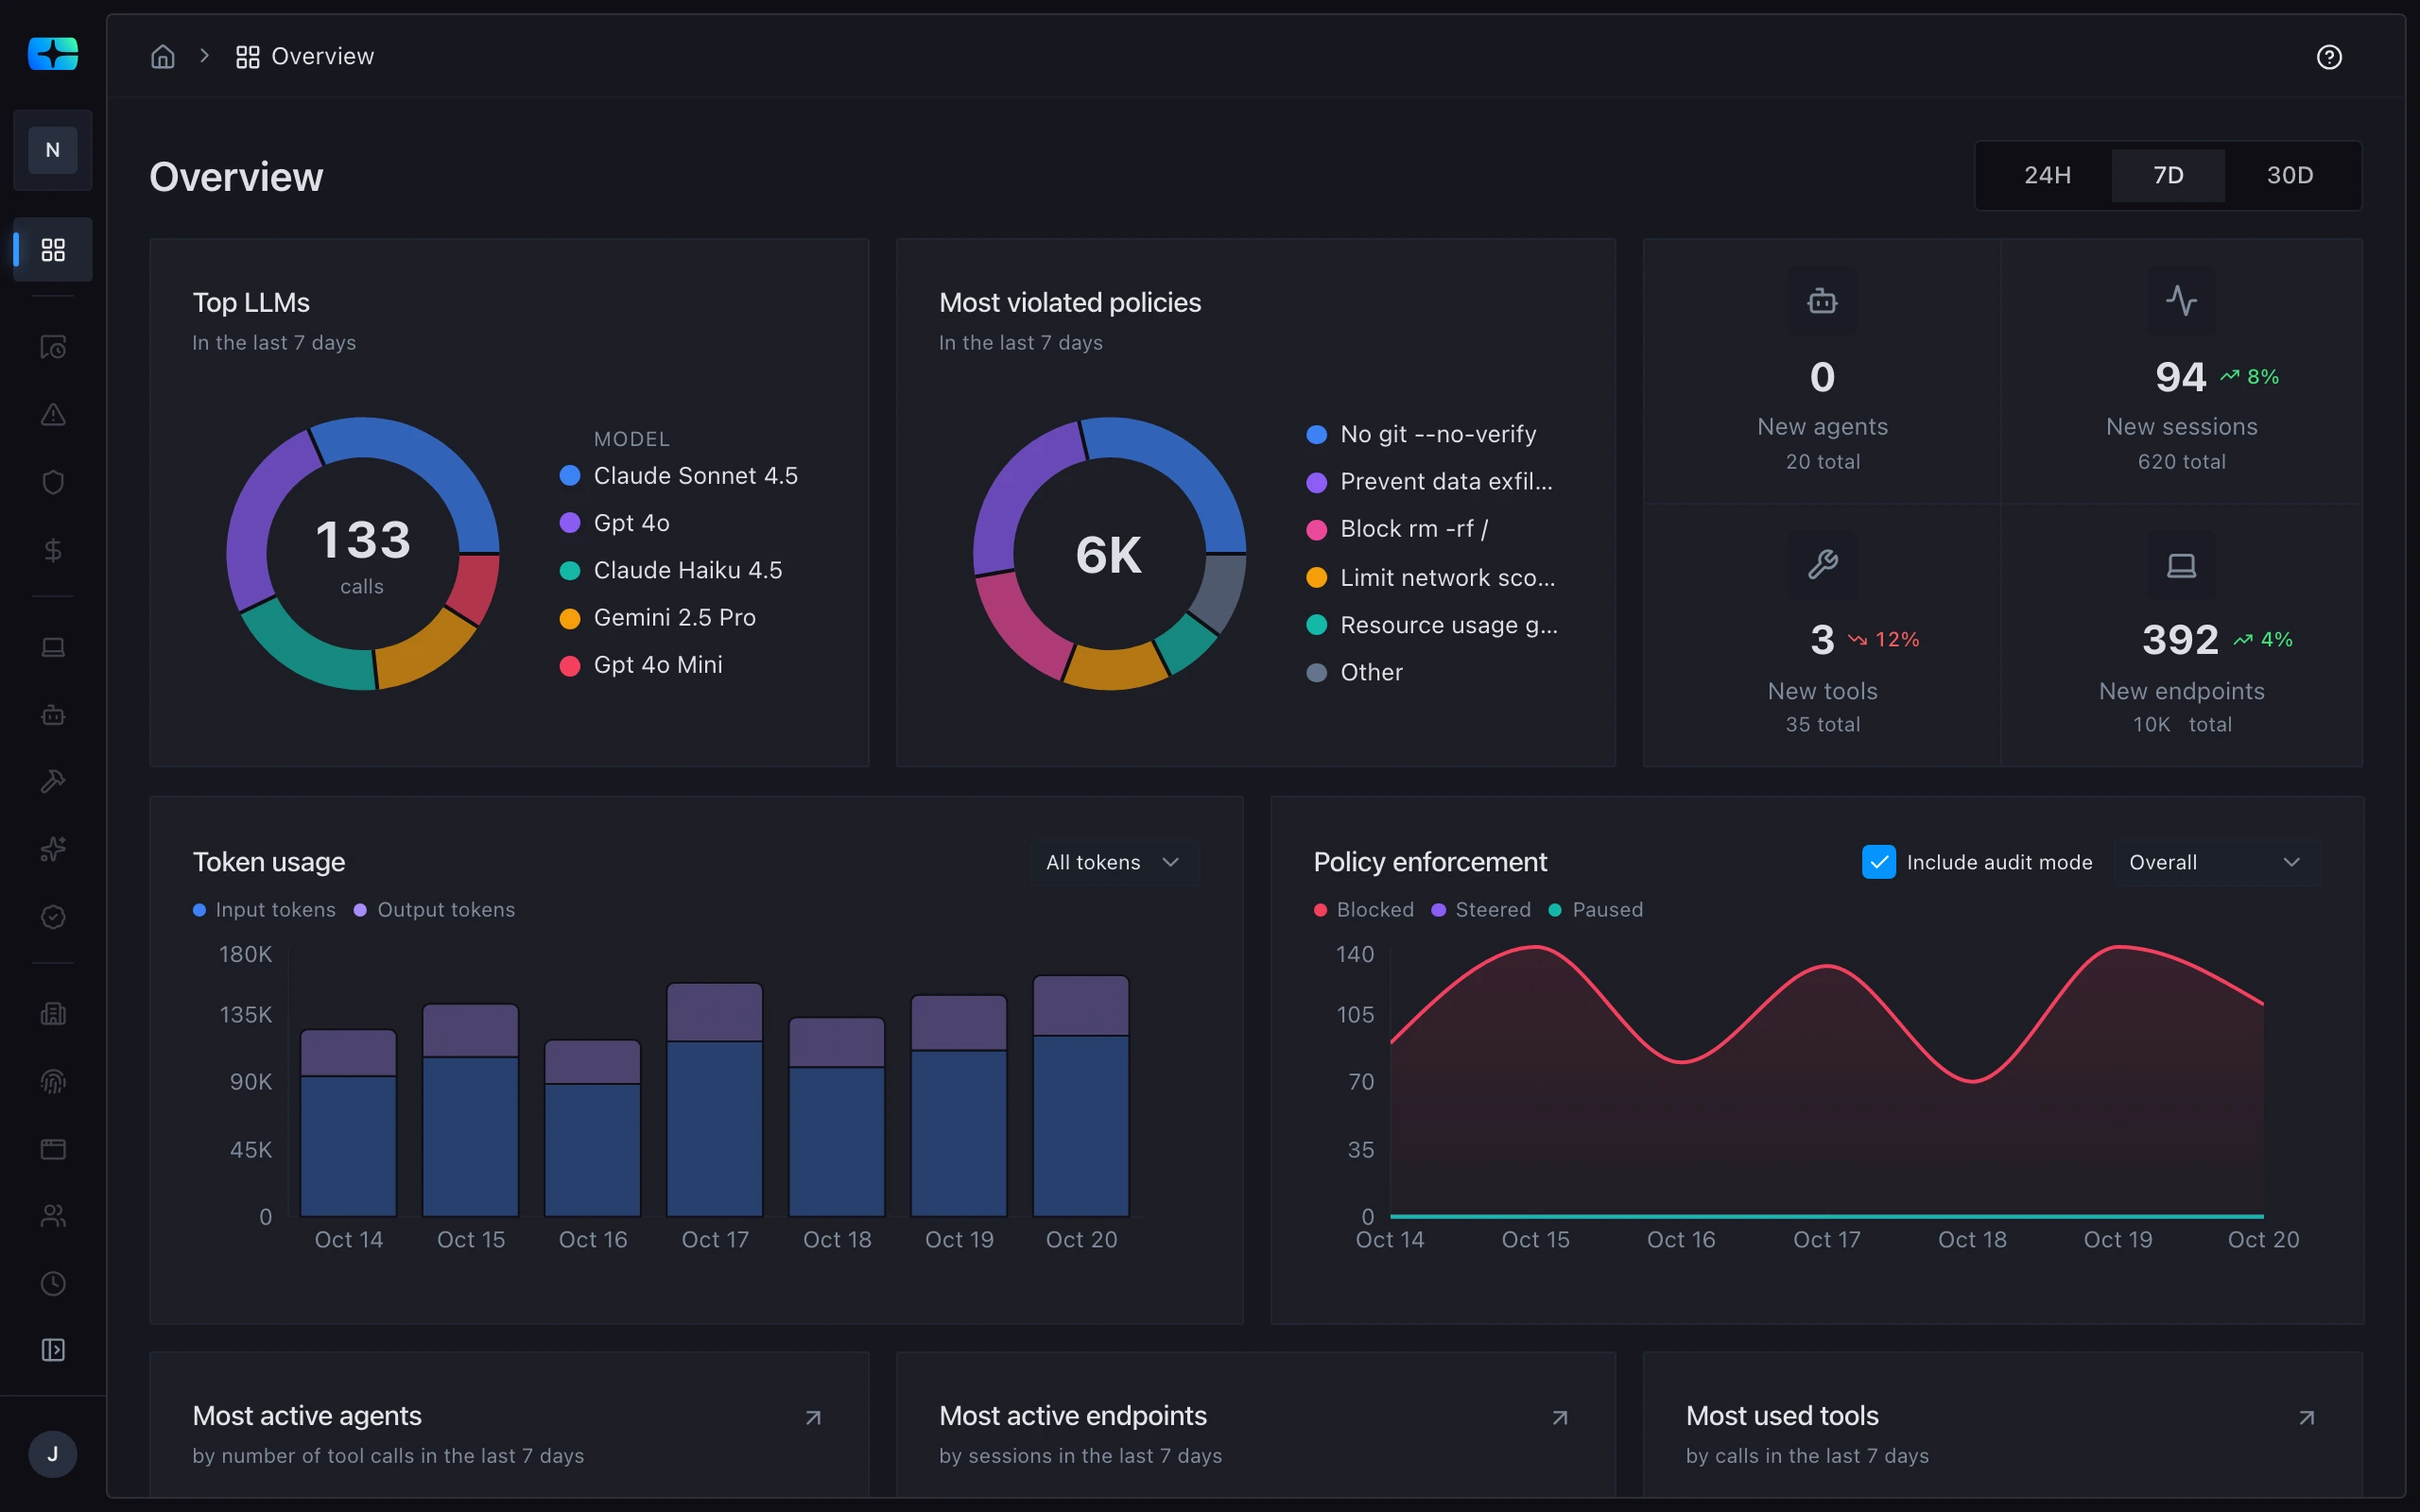The width and height of the screenshot is (2420, 1512).
Task: Toggle Steered legend series
Action: click(x=1481, y=910)
